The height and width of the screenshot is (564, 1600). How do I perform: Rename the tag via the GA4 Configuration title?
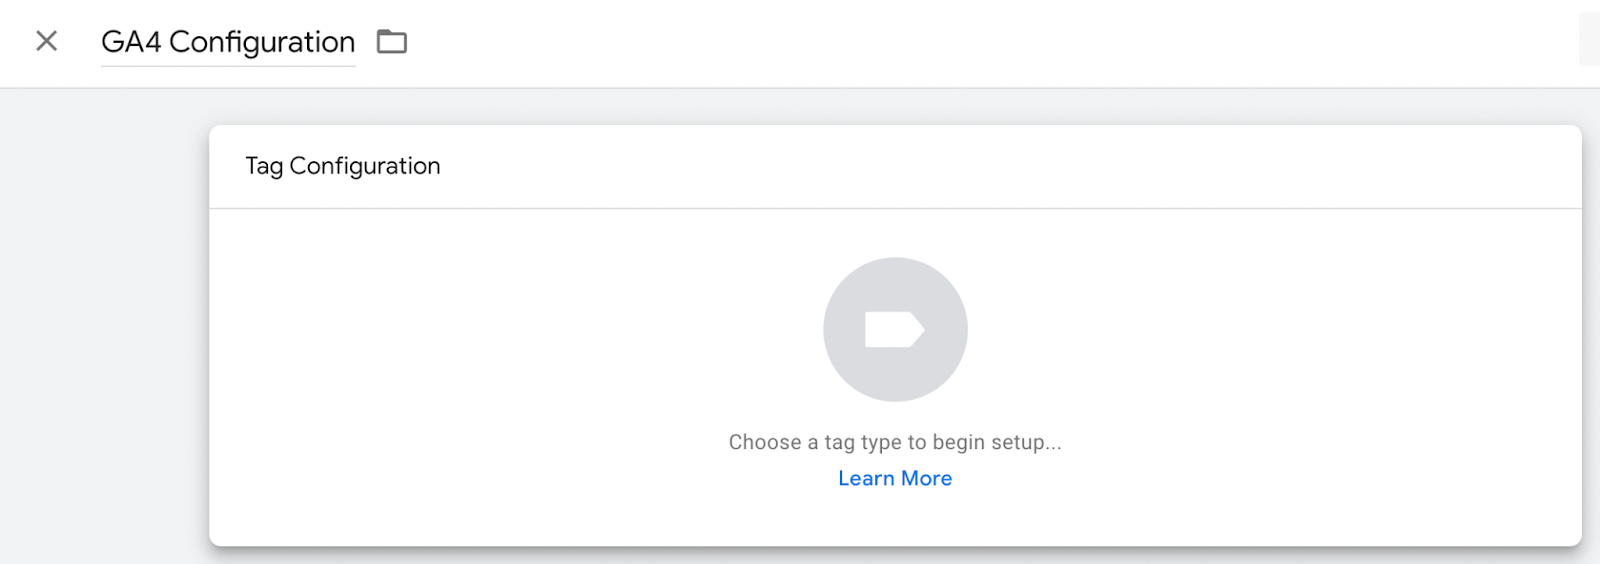pyautogui.click(x=228, y=42)
